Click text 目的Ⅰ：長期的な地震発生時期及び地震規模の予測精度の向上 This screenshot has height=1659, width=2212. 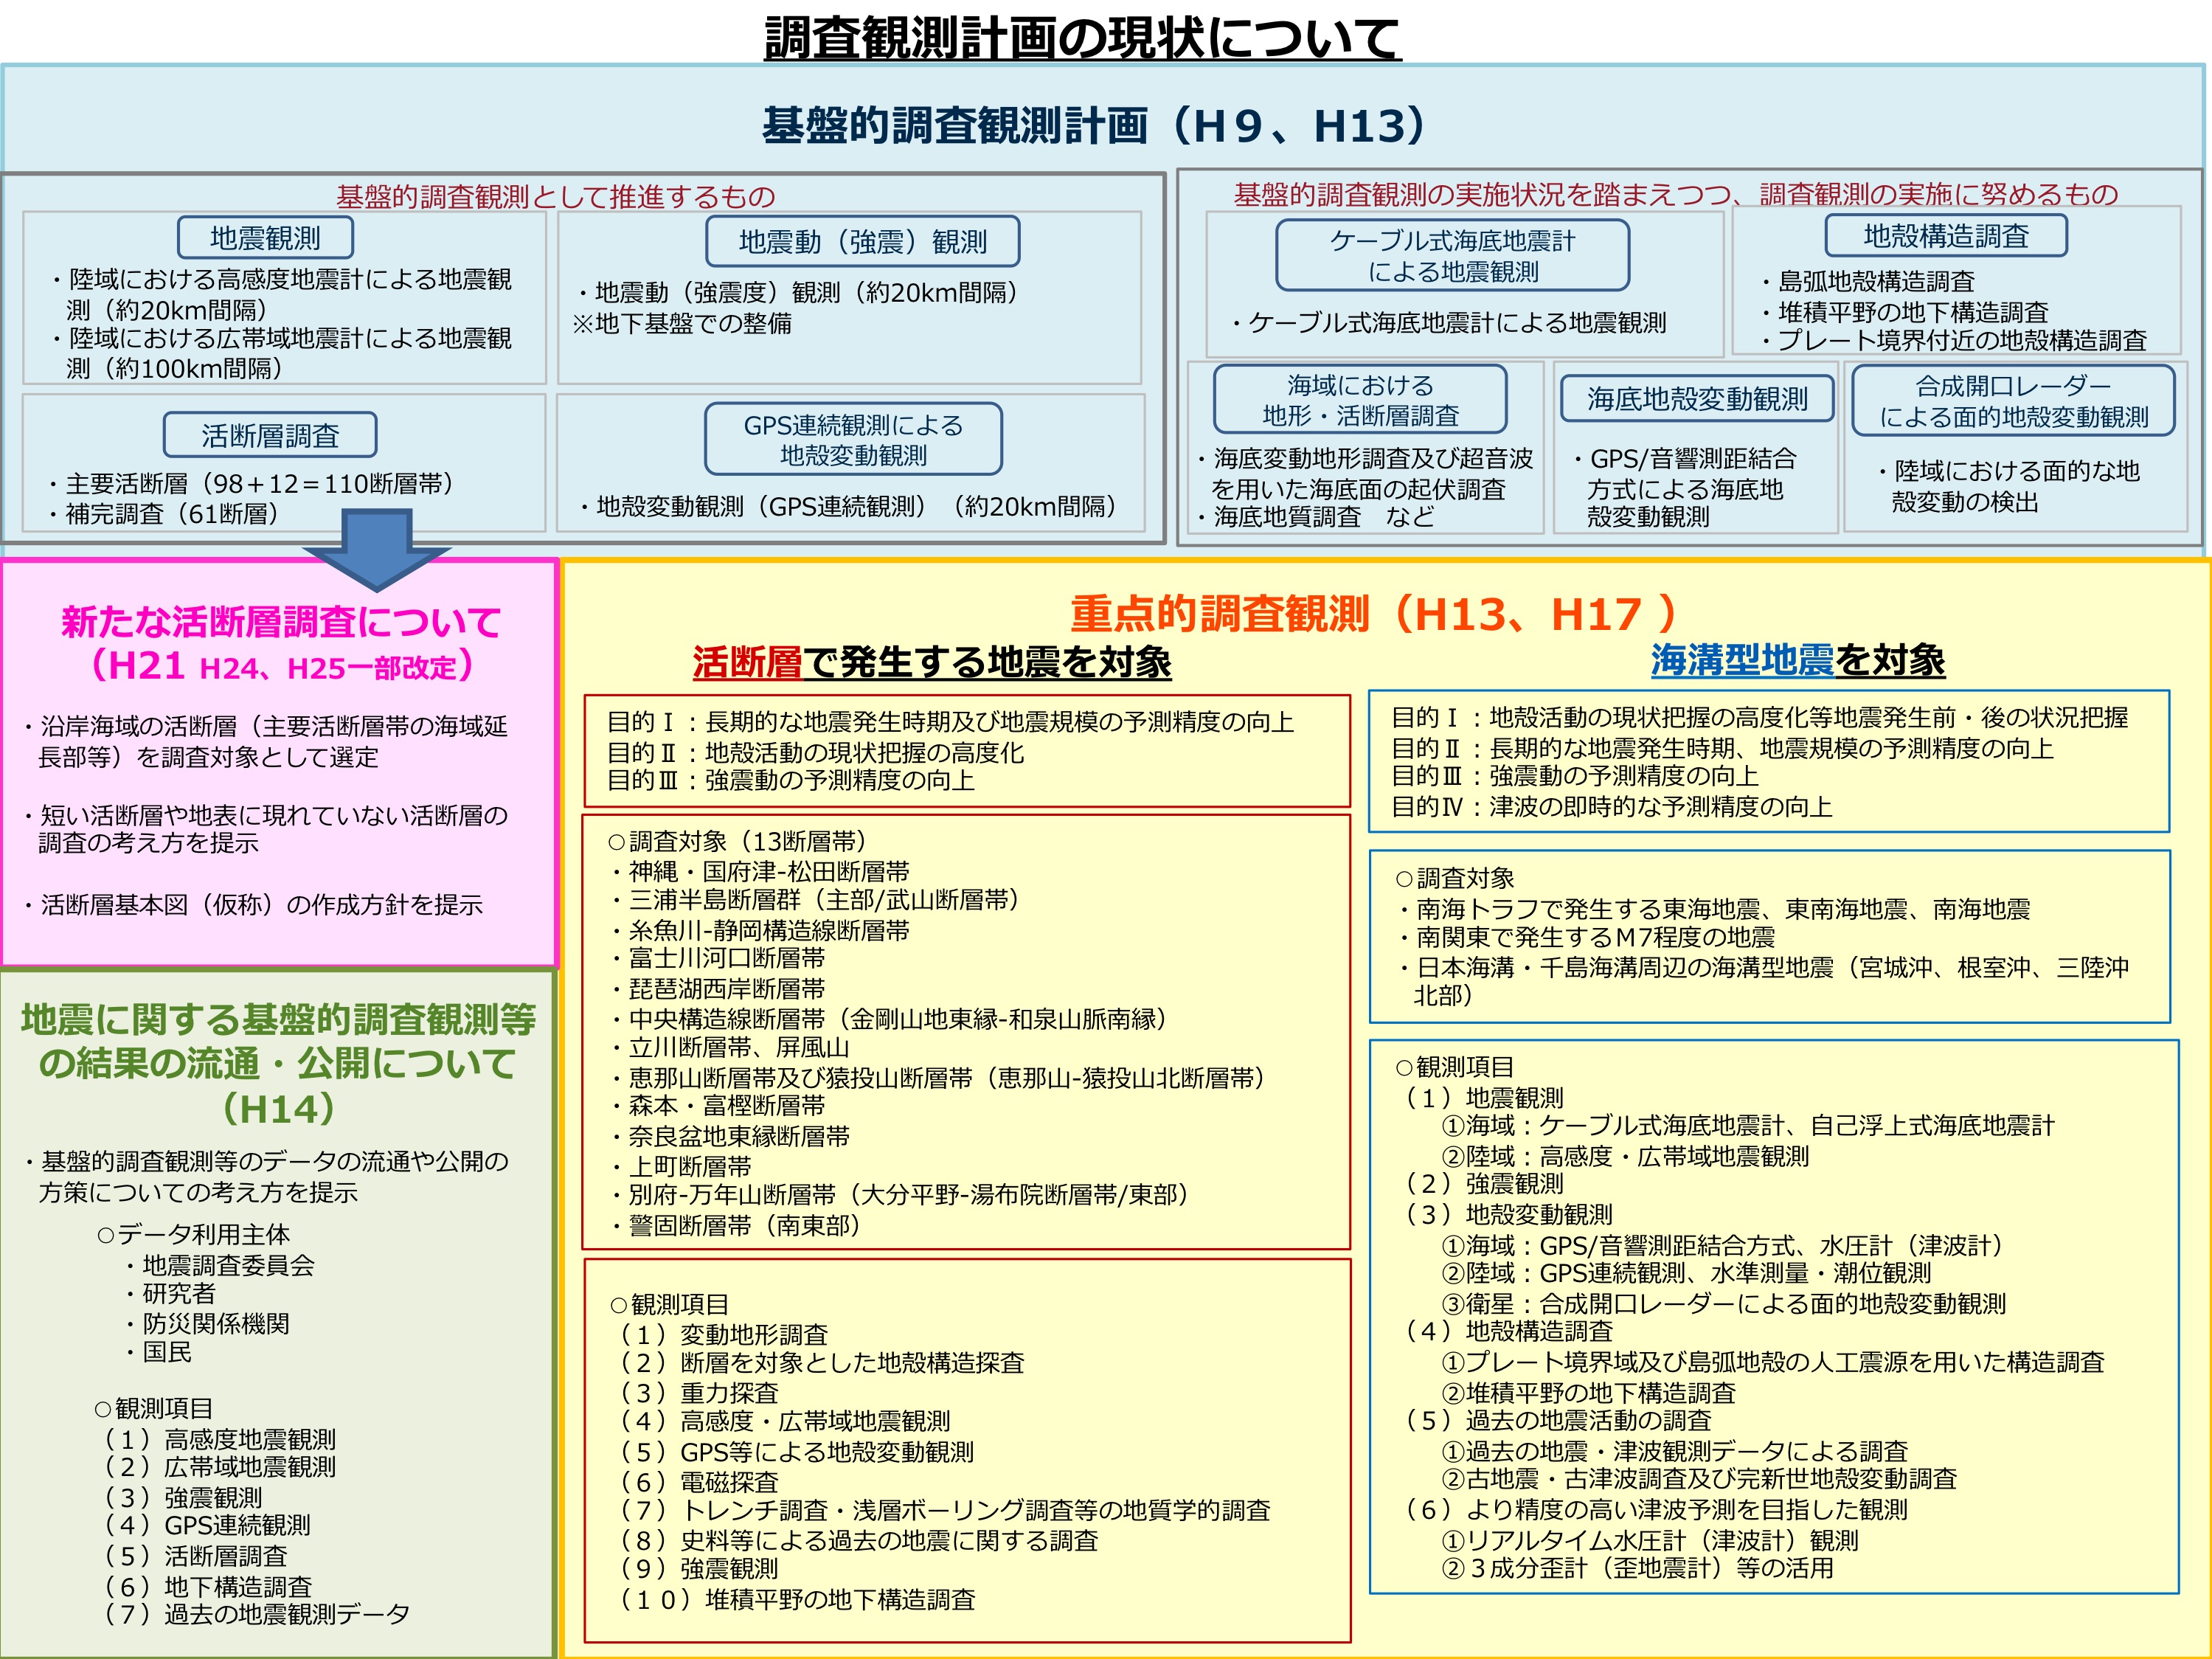951,722
